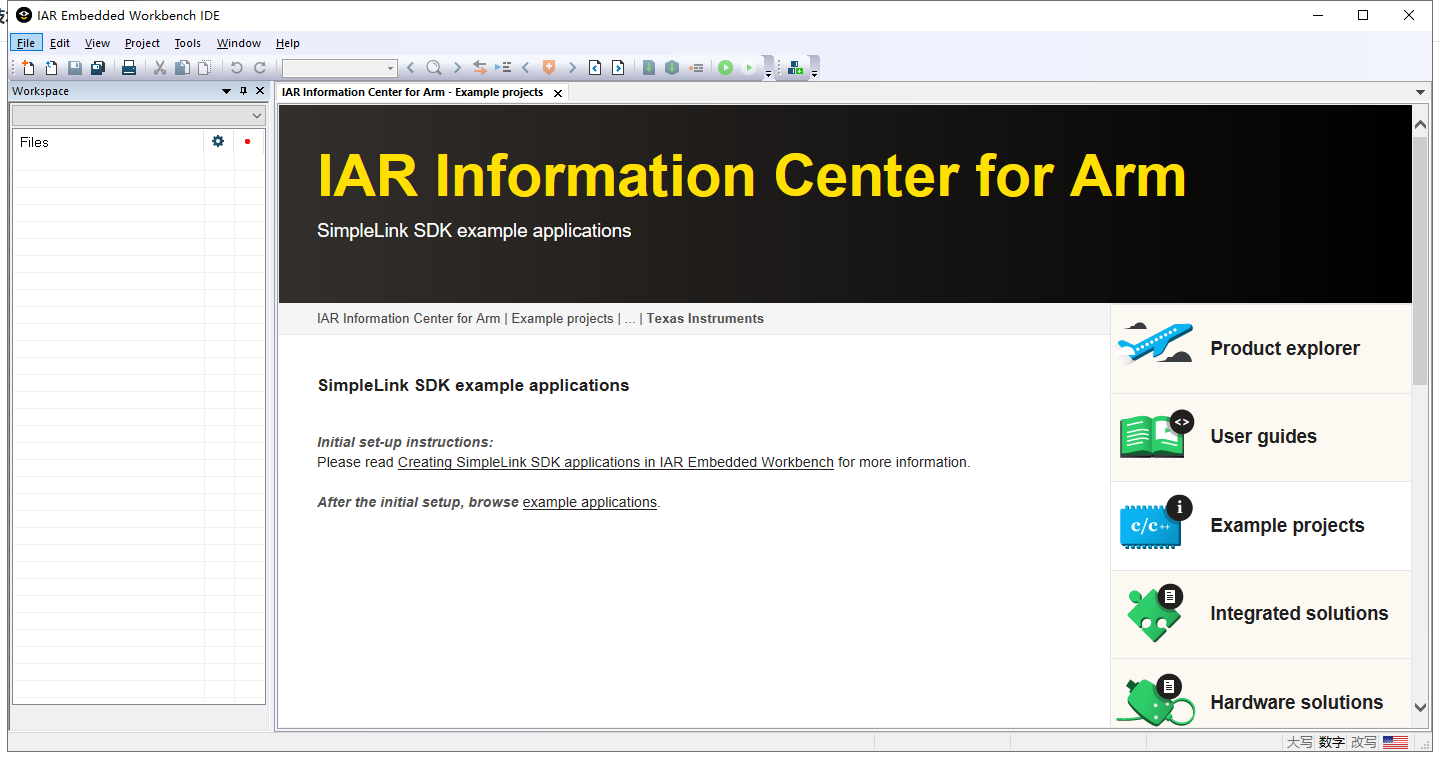Click Download and Debug green play icon

[x=725, y=68]
